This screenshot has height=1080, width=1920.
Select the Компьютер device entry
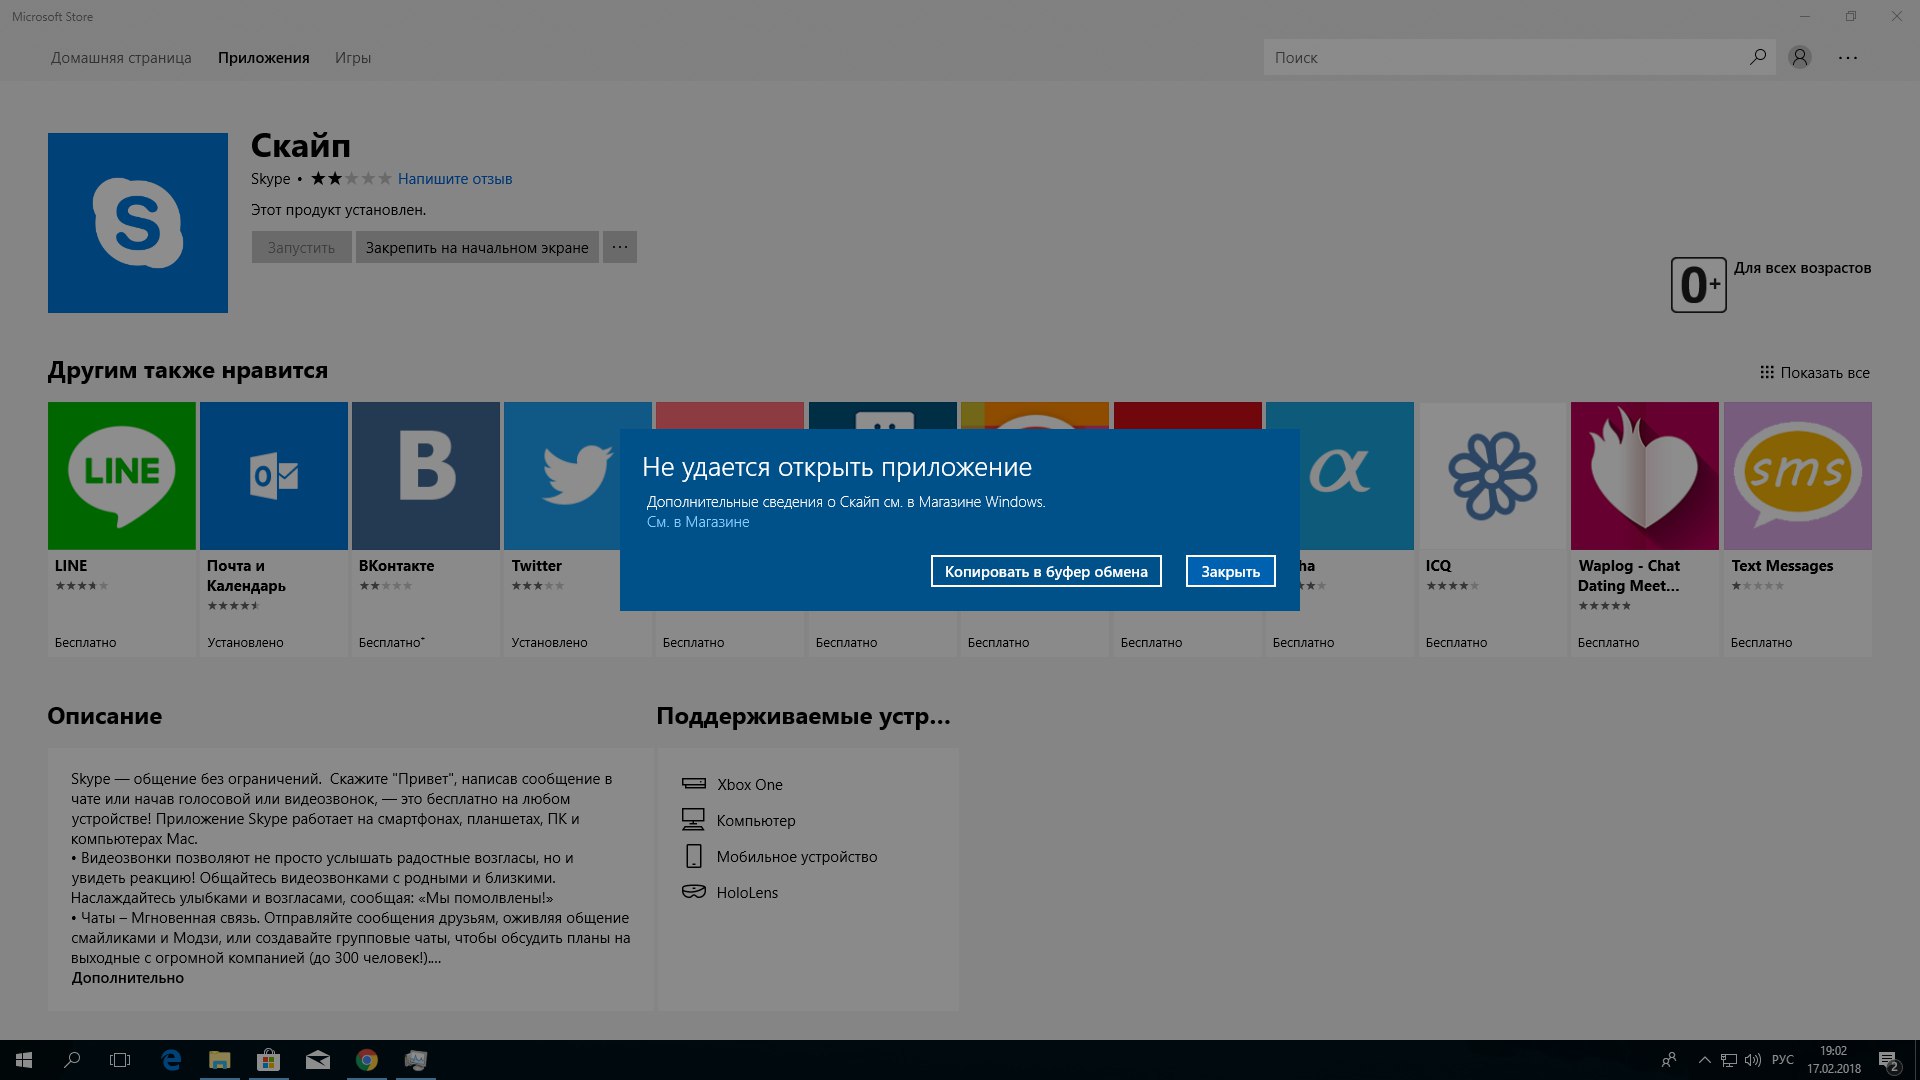(x=738, y=820)
